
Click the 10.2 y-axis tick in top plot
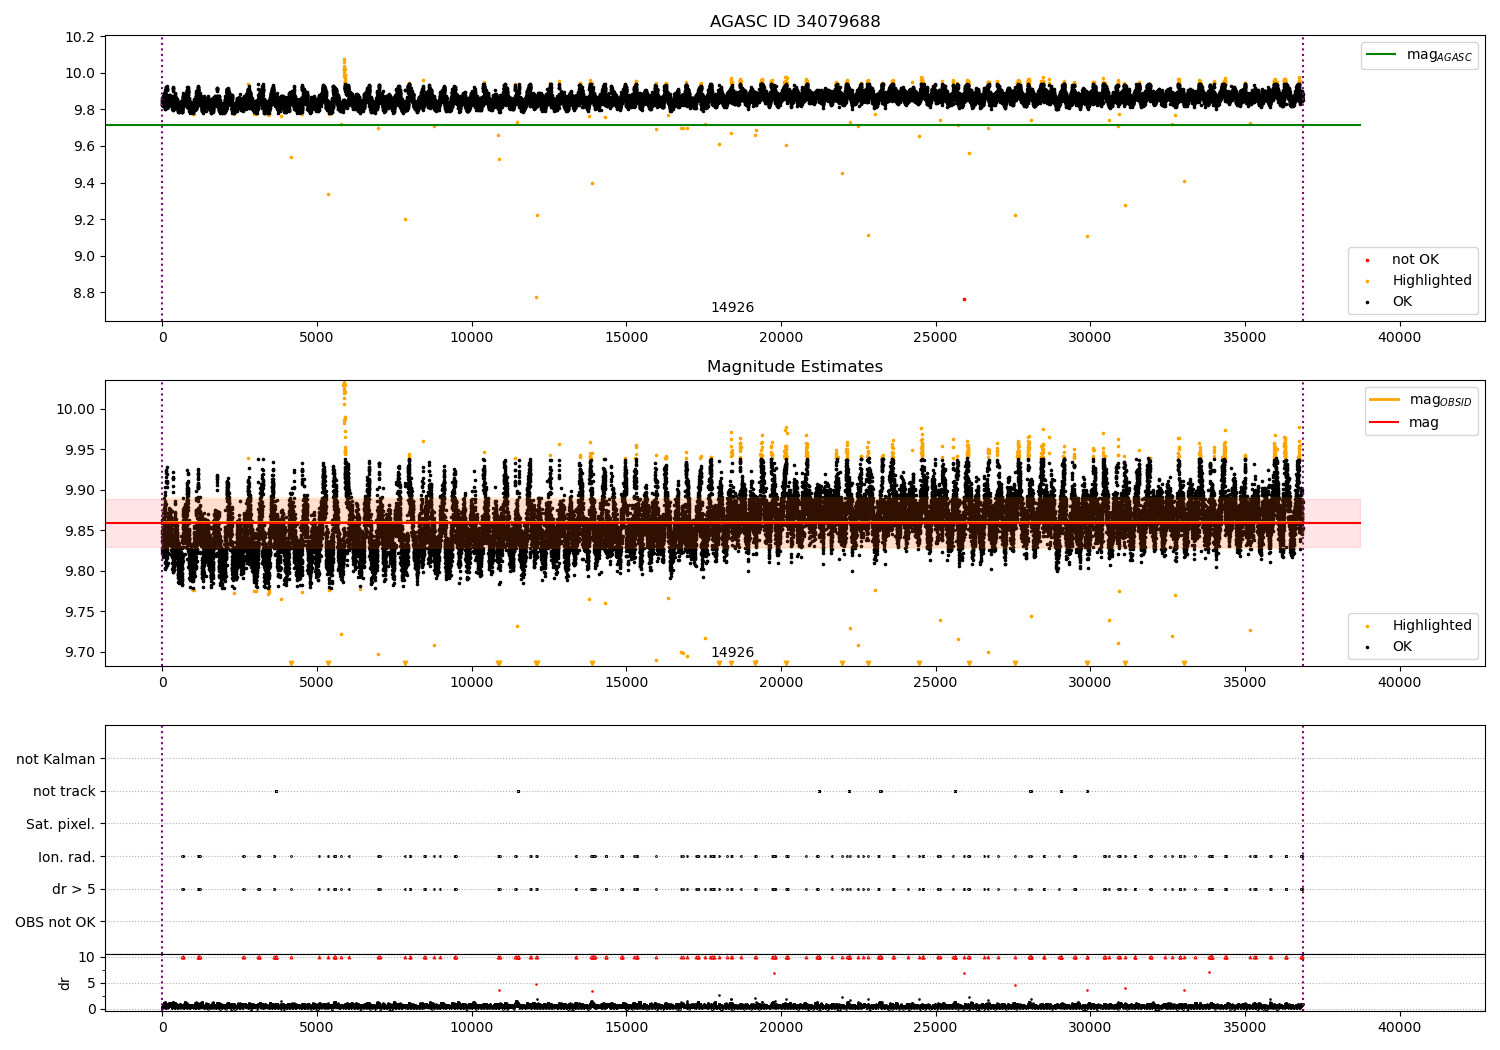coord(80,37)
